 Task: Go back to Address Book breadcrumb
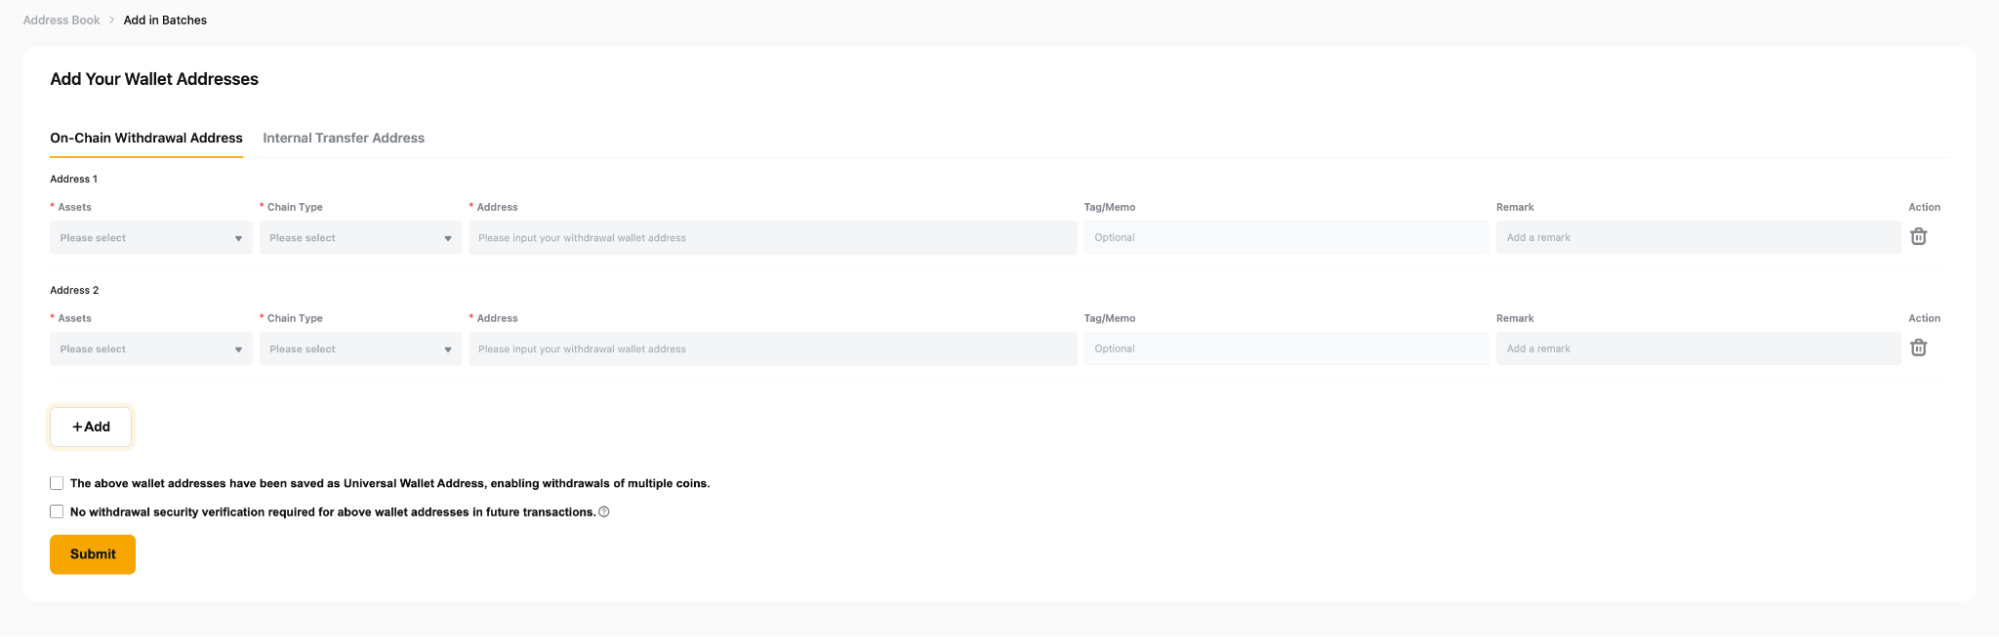pos(61,20)
